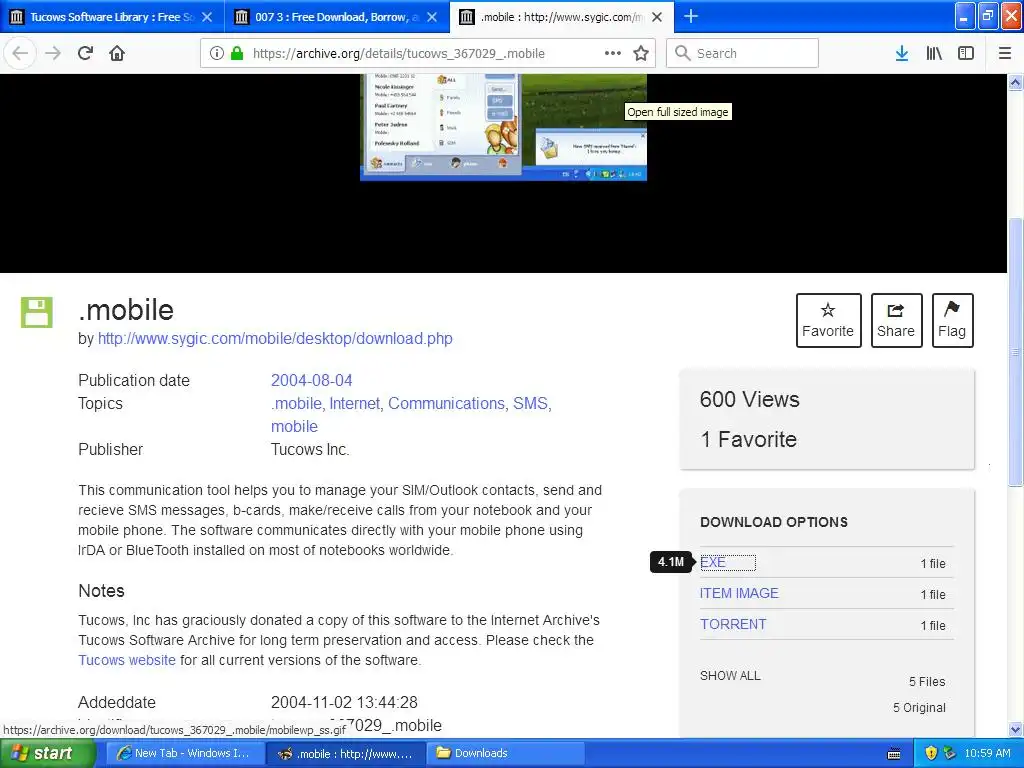This screenshot has height=768, width=1024.
Task: Open the 2004-08-04 publication date link
Action: pos(312,380)
